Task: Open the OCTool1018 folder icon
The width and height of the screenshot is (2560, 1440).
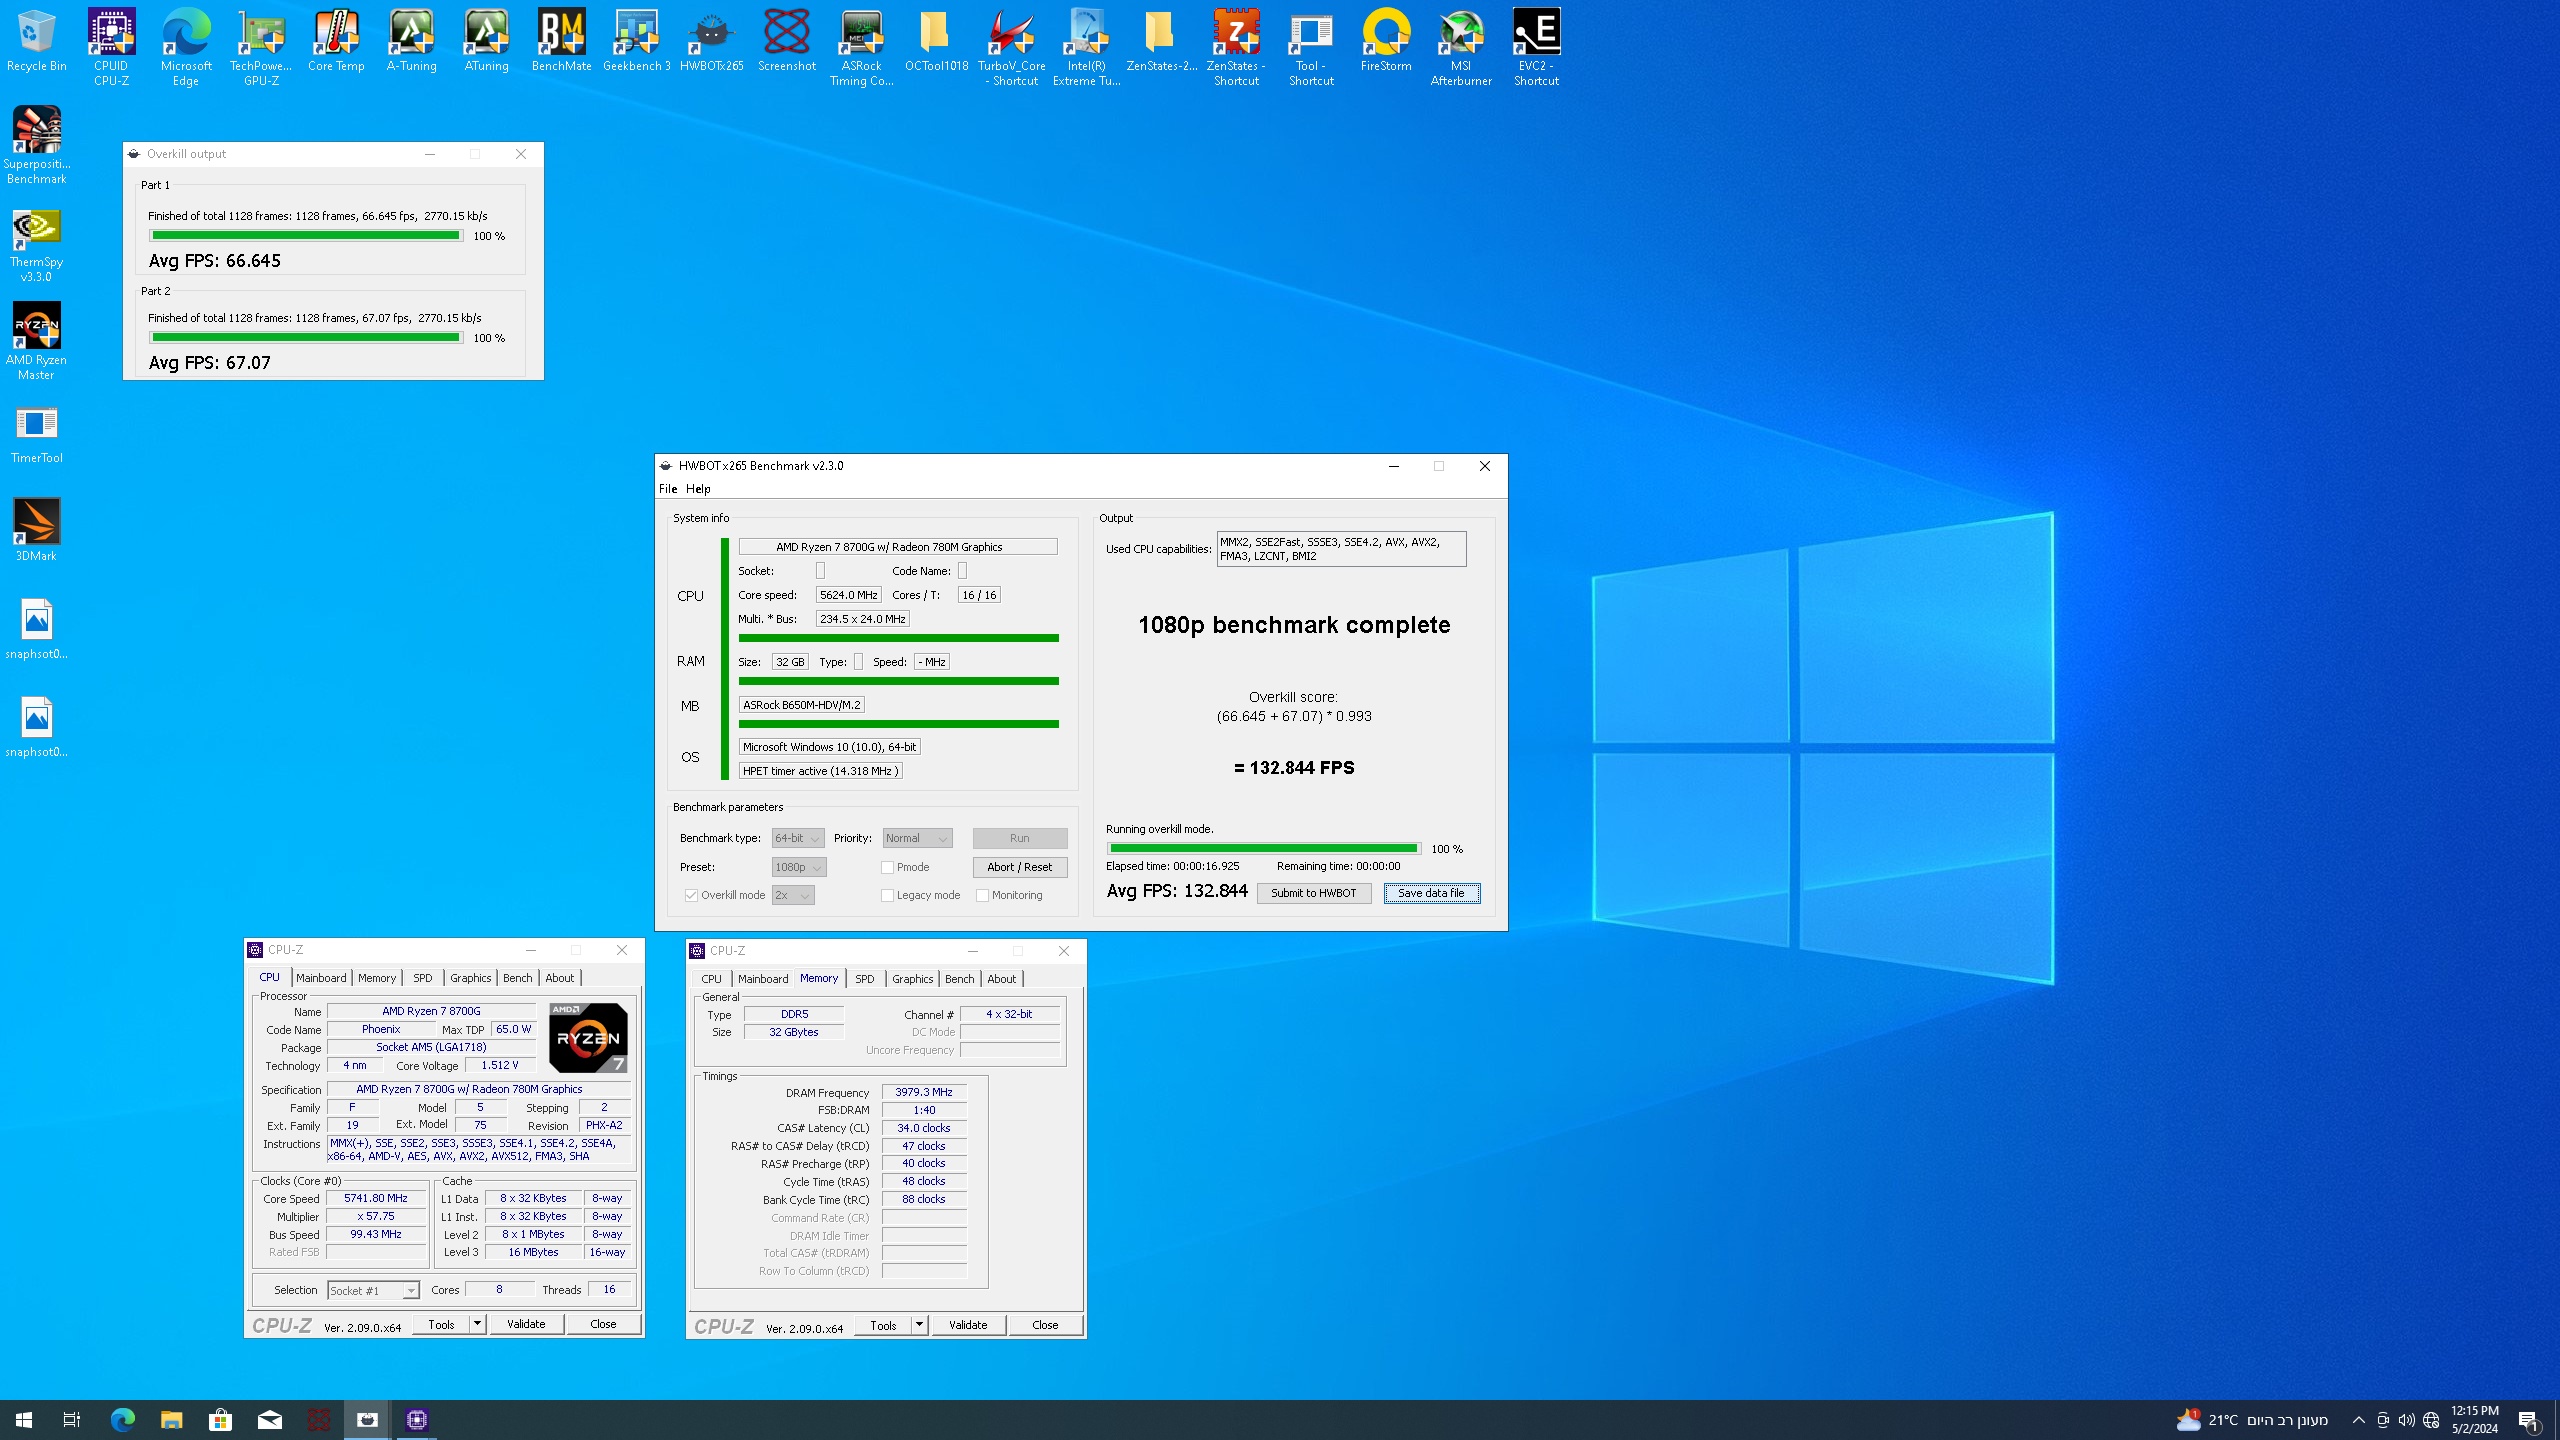Action: pos(936,40)
